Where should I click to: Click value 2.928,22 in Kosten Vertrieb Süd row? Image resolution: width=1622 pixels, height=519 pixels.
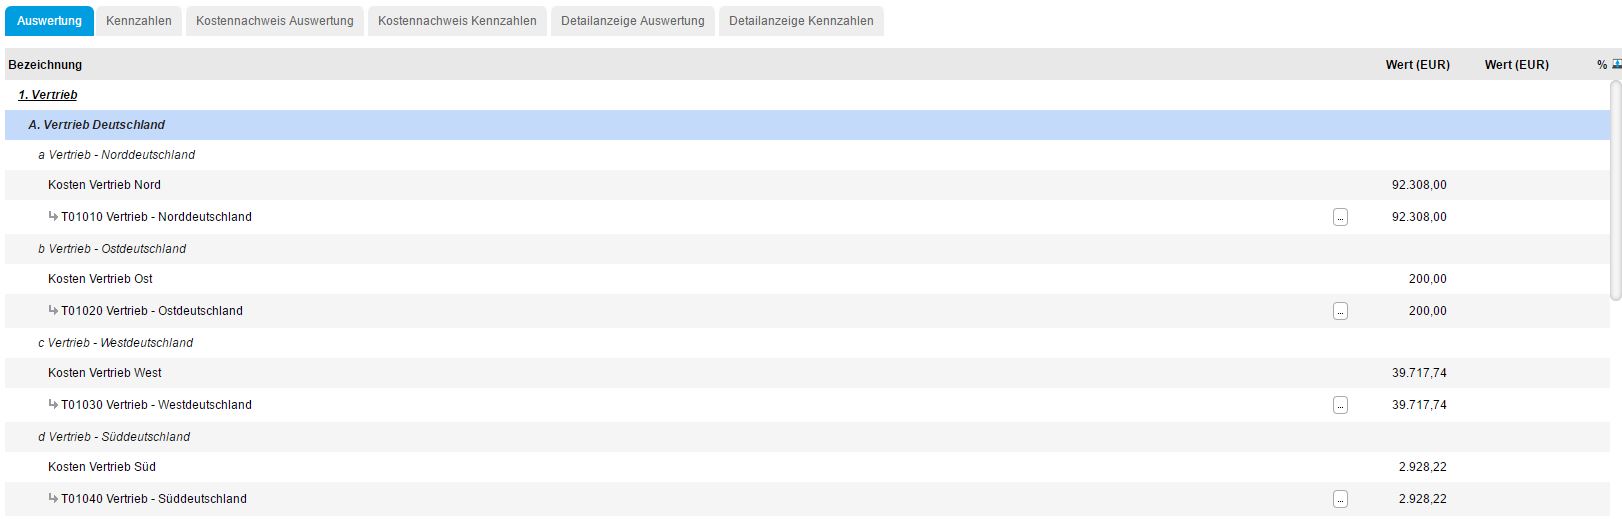point(1423,467)
